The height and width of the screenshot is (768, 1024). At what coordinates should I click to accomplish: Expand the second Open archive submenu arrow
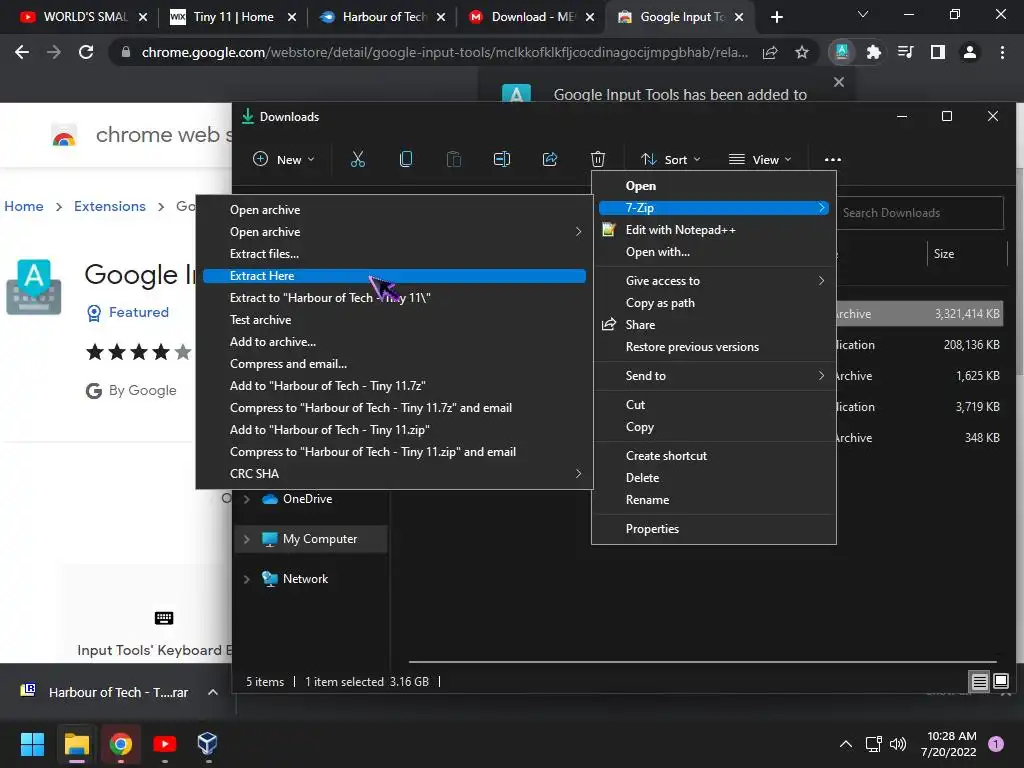coord(578,232)
